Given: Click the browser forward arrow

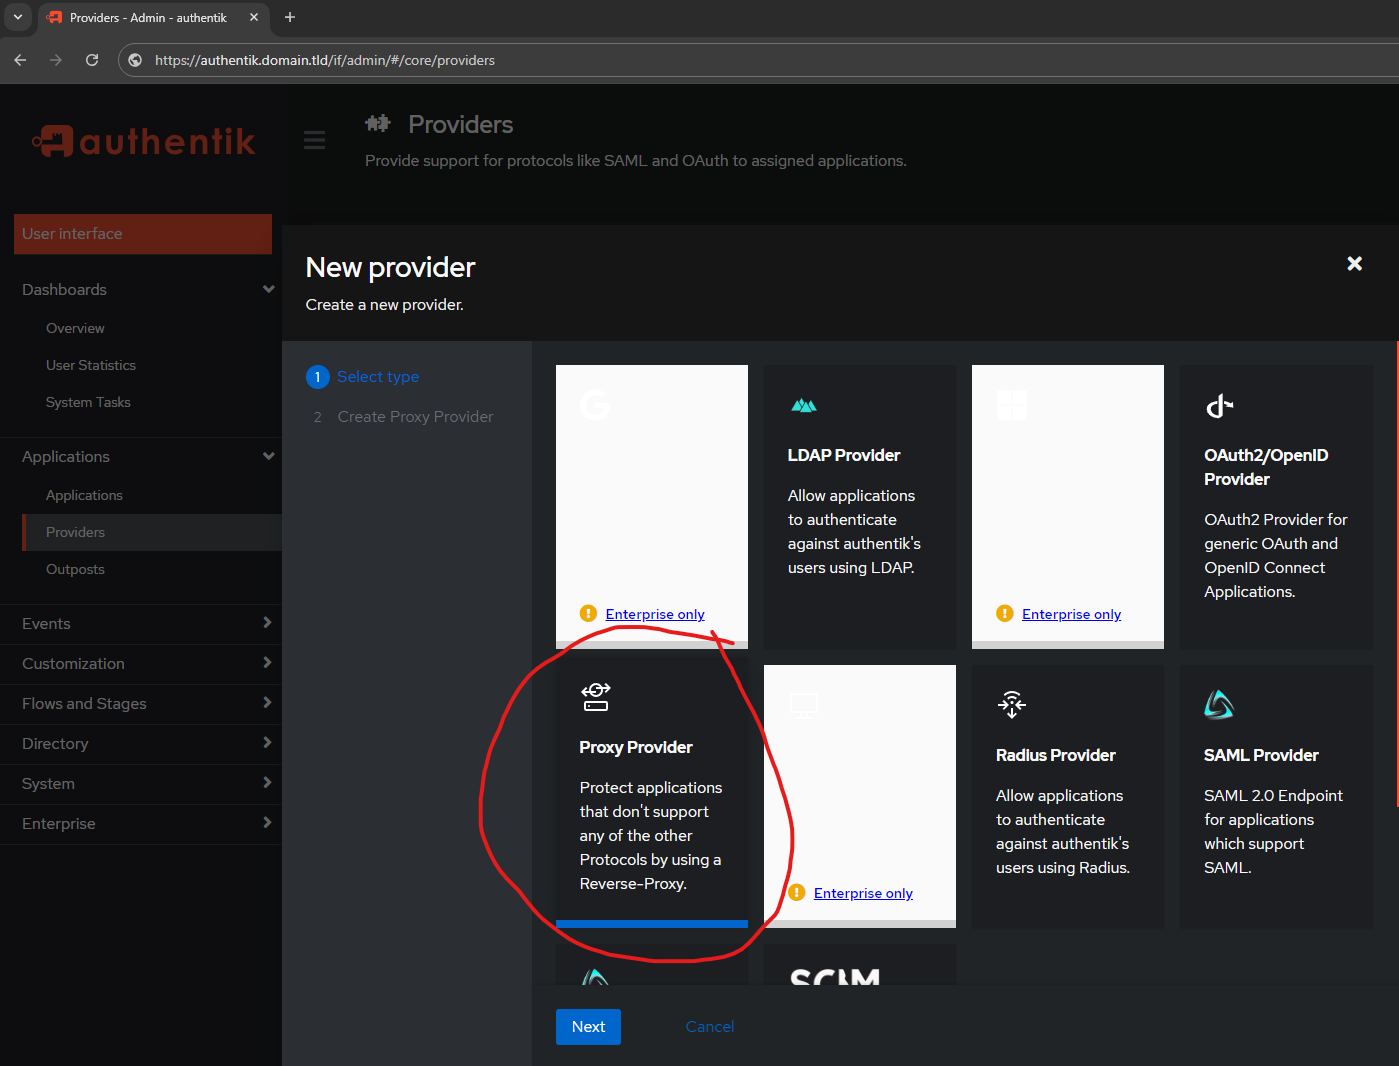Looking at the screenshot, I should pos(56,60).
